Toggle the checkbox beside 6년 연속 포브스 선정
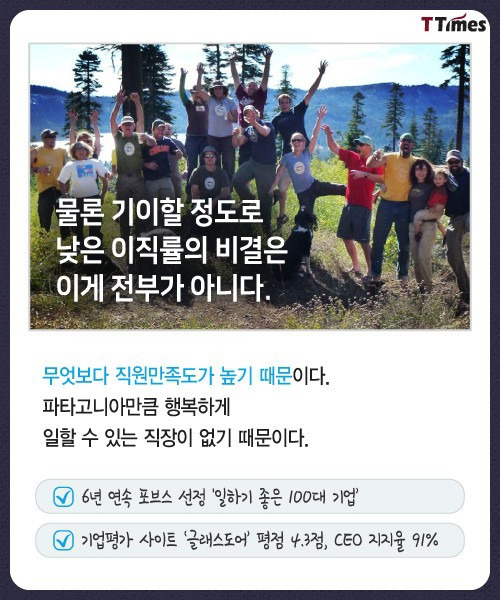This screenshot has height=600, width=500. (x=63, y=497)
